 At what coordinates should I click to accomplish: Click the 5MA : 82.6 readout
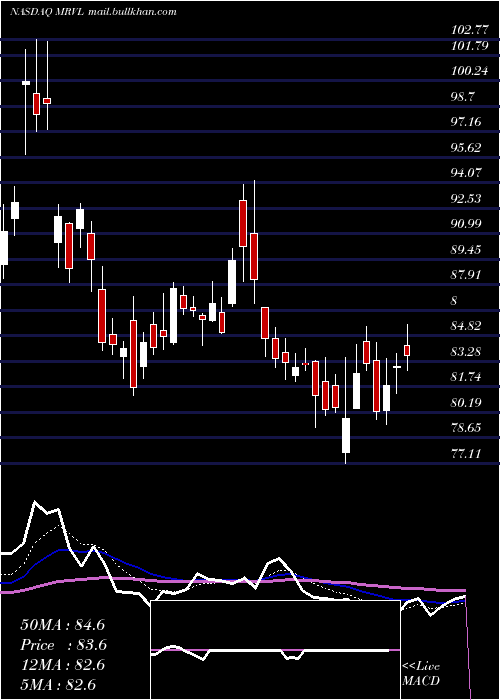tap(58, 685)
